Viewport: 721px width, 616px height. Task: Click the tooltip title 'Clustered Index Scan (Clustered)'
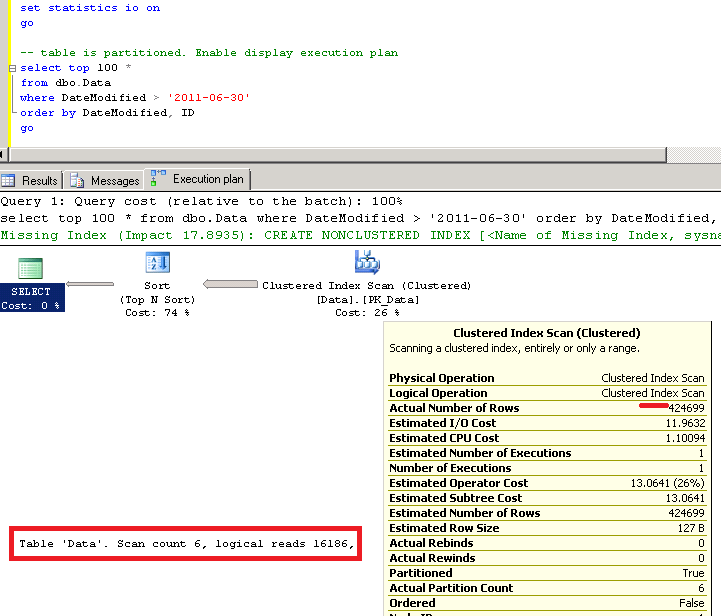coord(547,333)
